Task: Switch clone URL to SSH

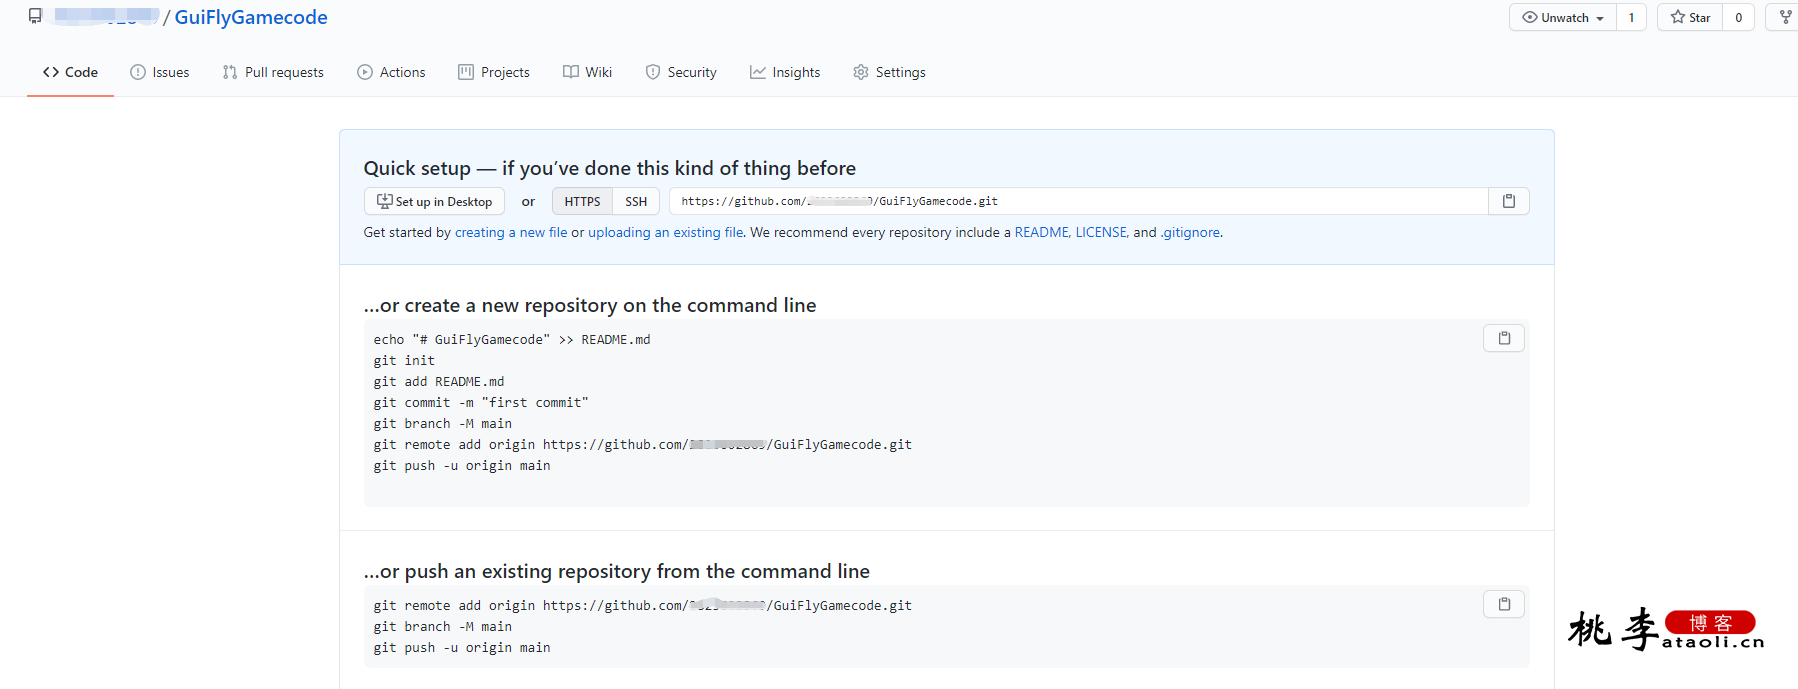Action: pyautogui.click(x=636, y=201)
